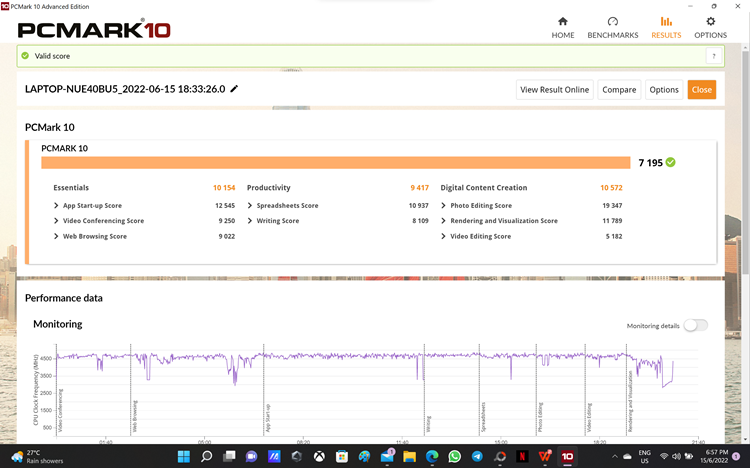Open Microsoft Store from taskbar
The height and width of the screenshot is (468, 750).
pyautogui.click(x=342, y=456)
